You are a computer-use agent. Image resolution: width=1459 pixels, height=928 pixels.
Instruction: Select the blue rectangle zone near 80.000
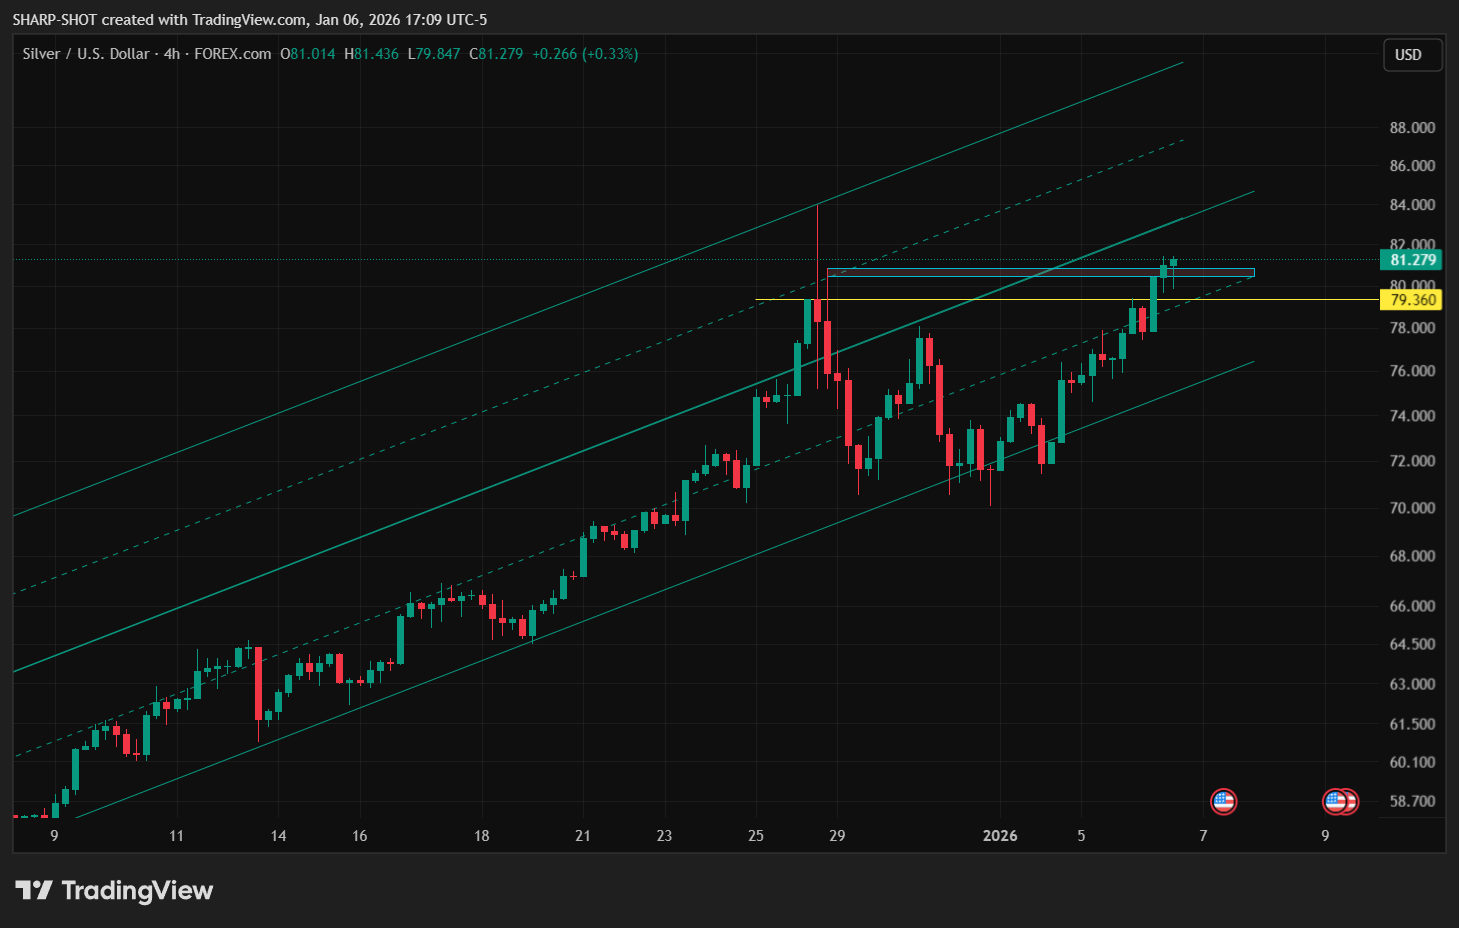1040,272
